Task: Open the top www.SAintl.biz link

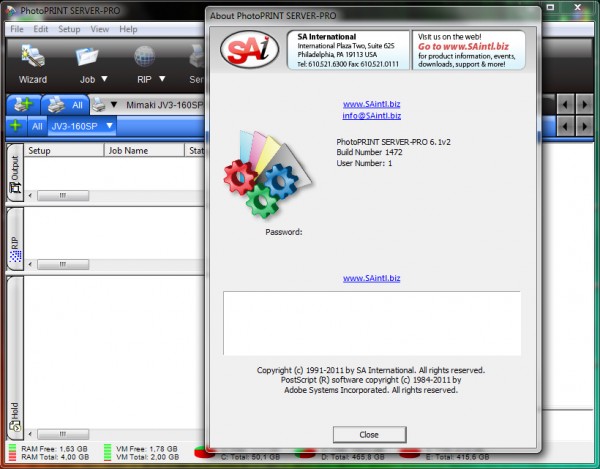Action: click(372, 104)
